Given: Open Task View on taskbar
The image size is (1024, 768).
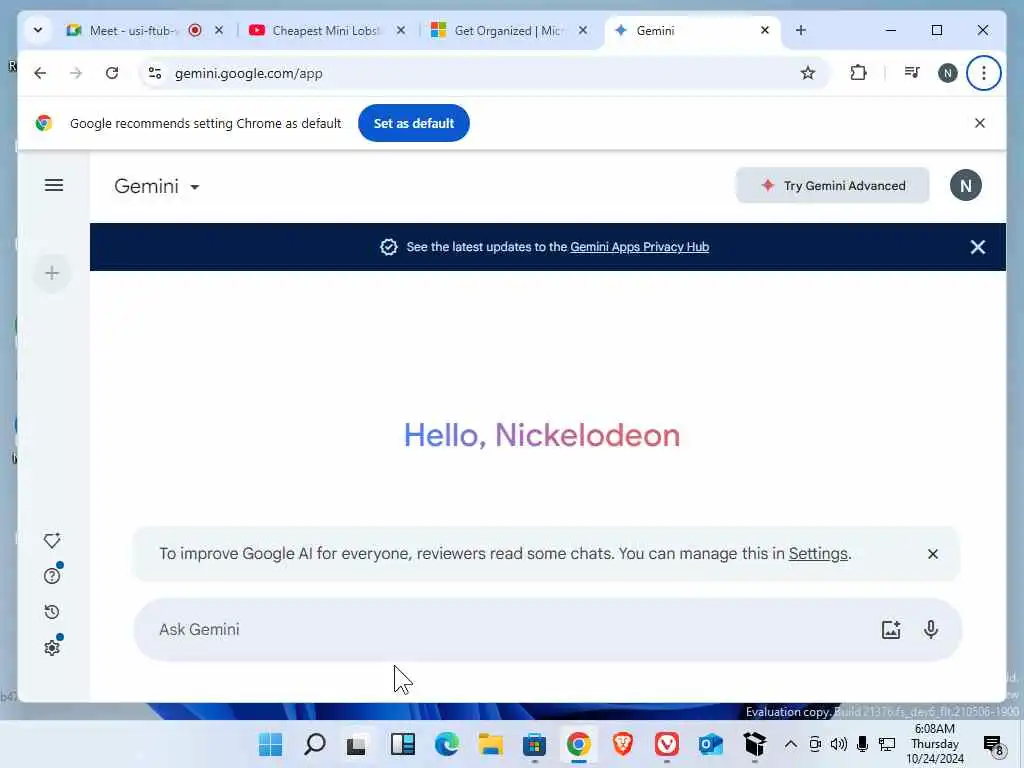Looking at the screenshot, I should point(358,744).
